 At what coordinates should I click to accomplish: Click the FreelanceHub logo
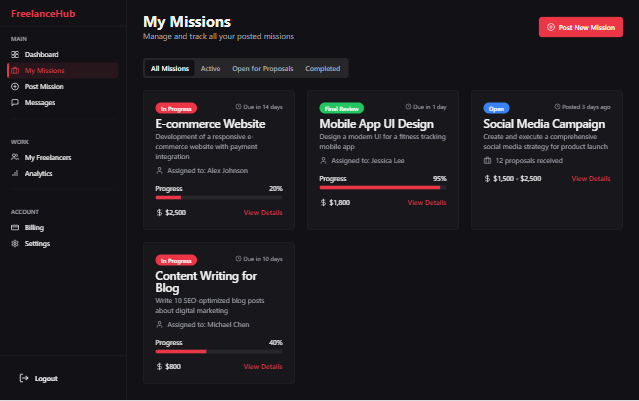(43, 13)
